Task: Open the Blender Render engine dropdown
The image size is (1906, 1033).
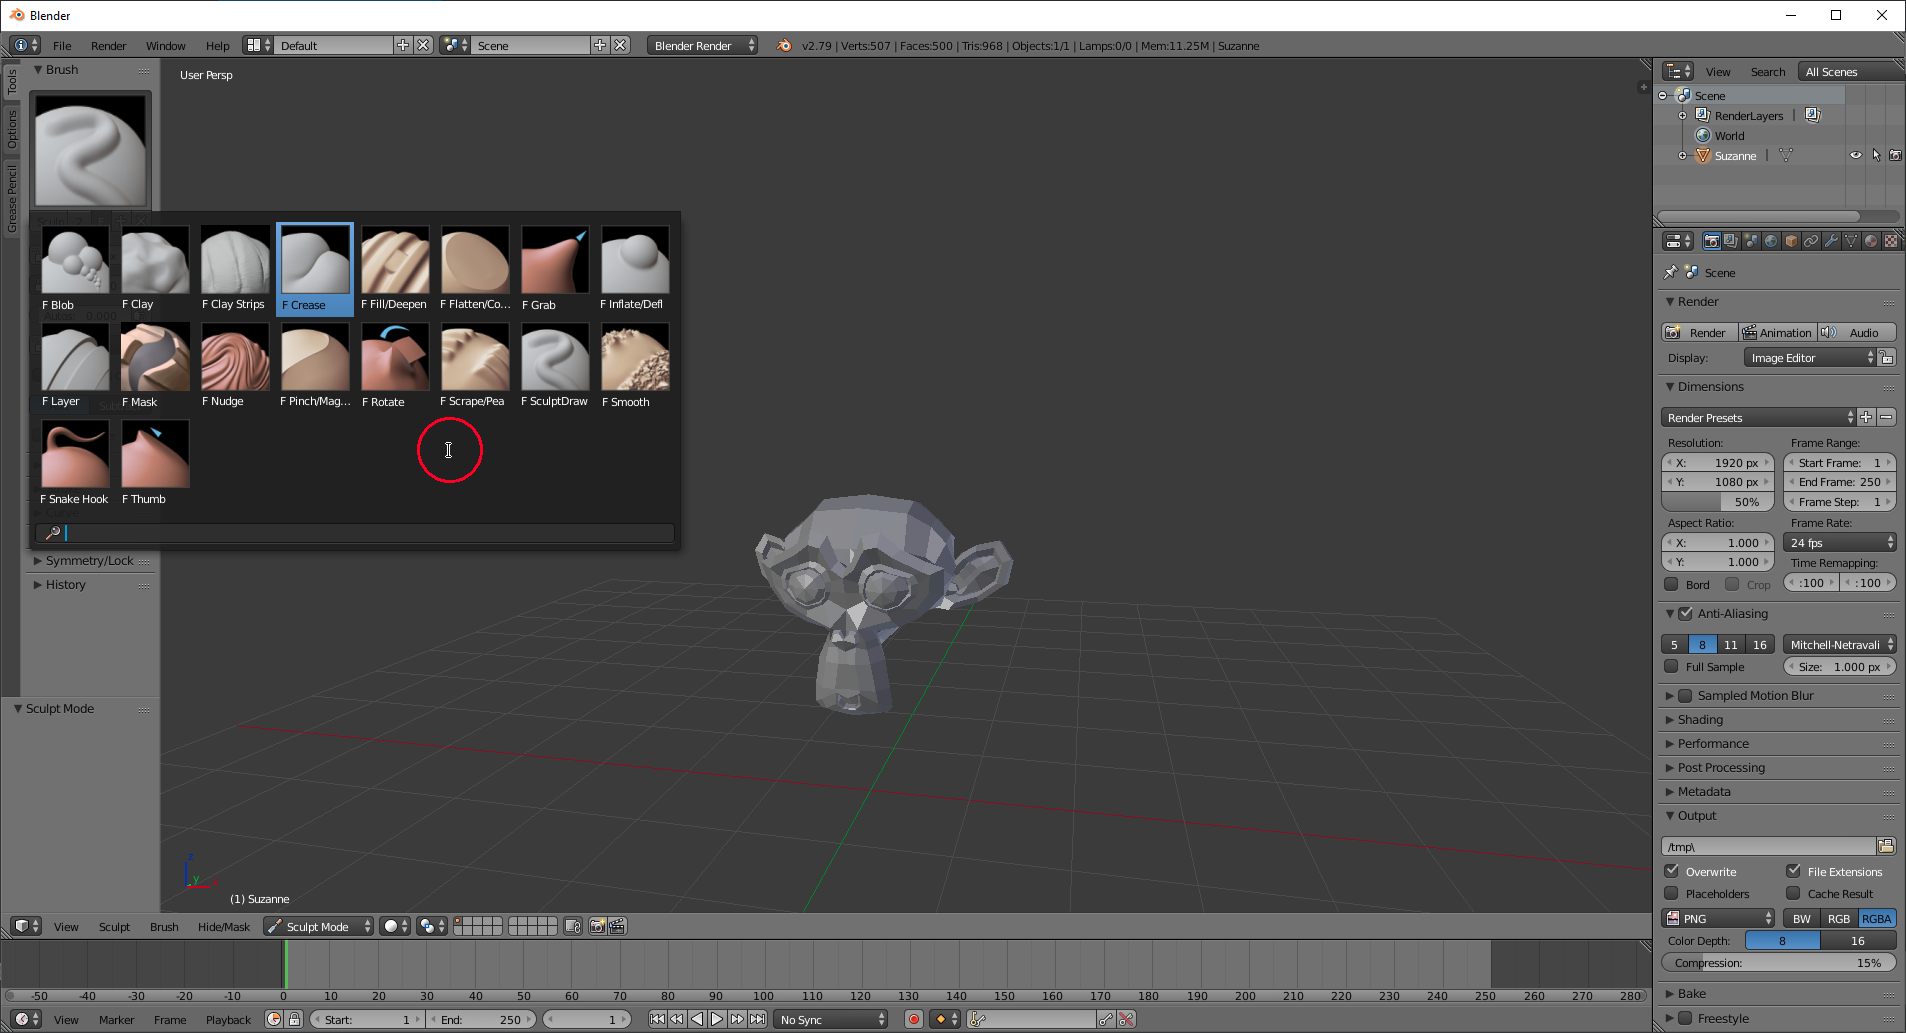Action: coord(702,45)
